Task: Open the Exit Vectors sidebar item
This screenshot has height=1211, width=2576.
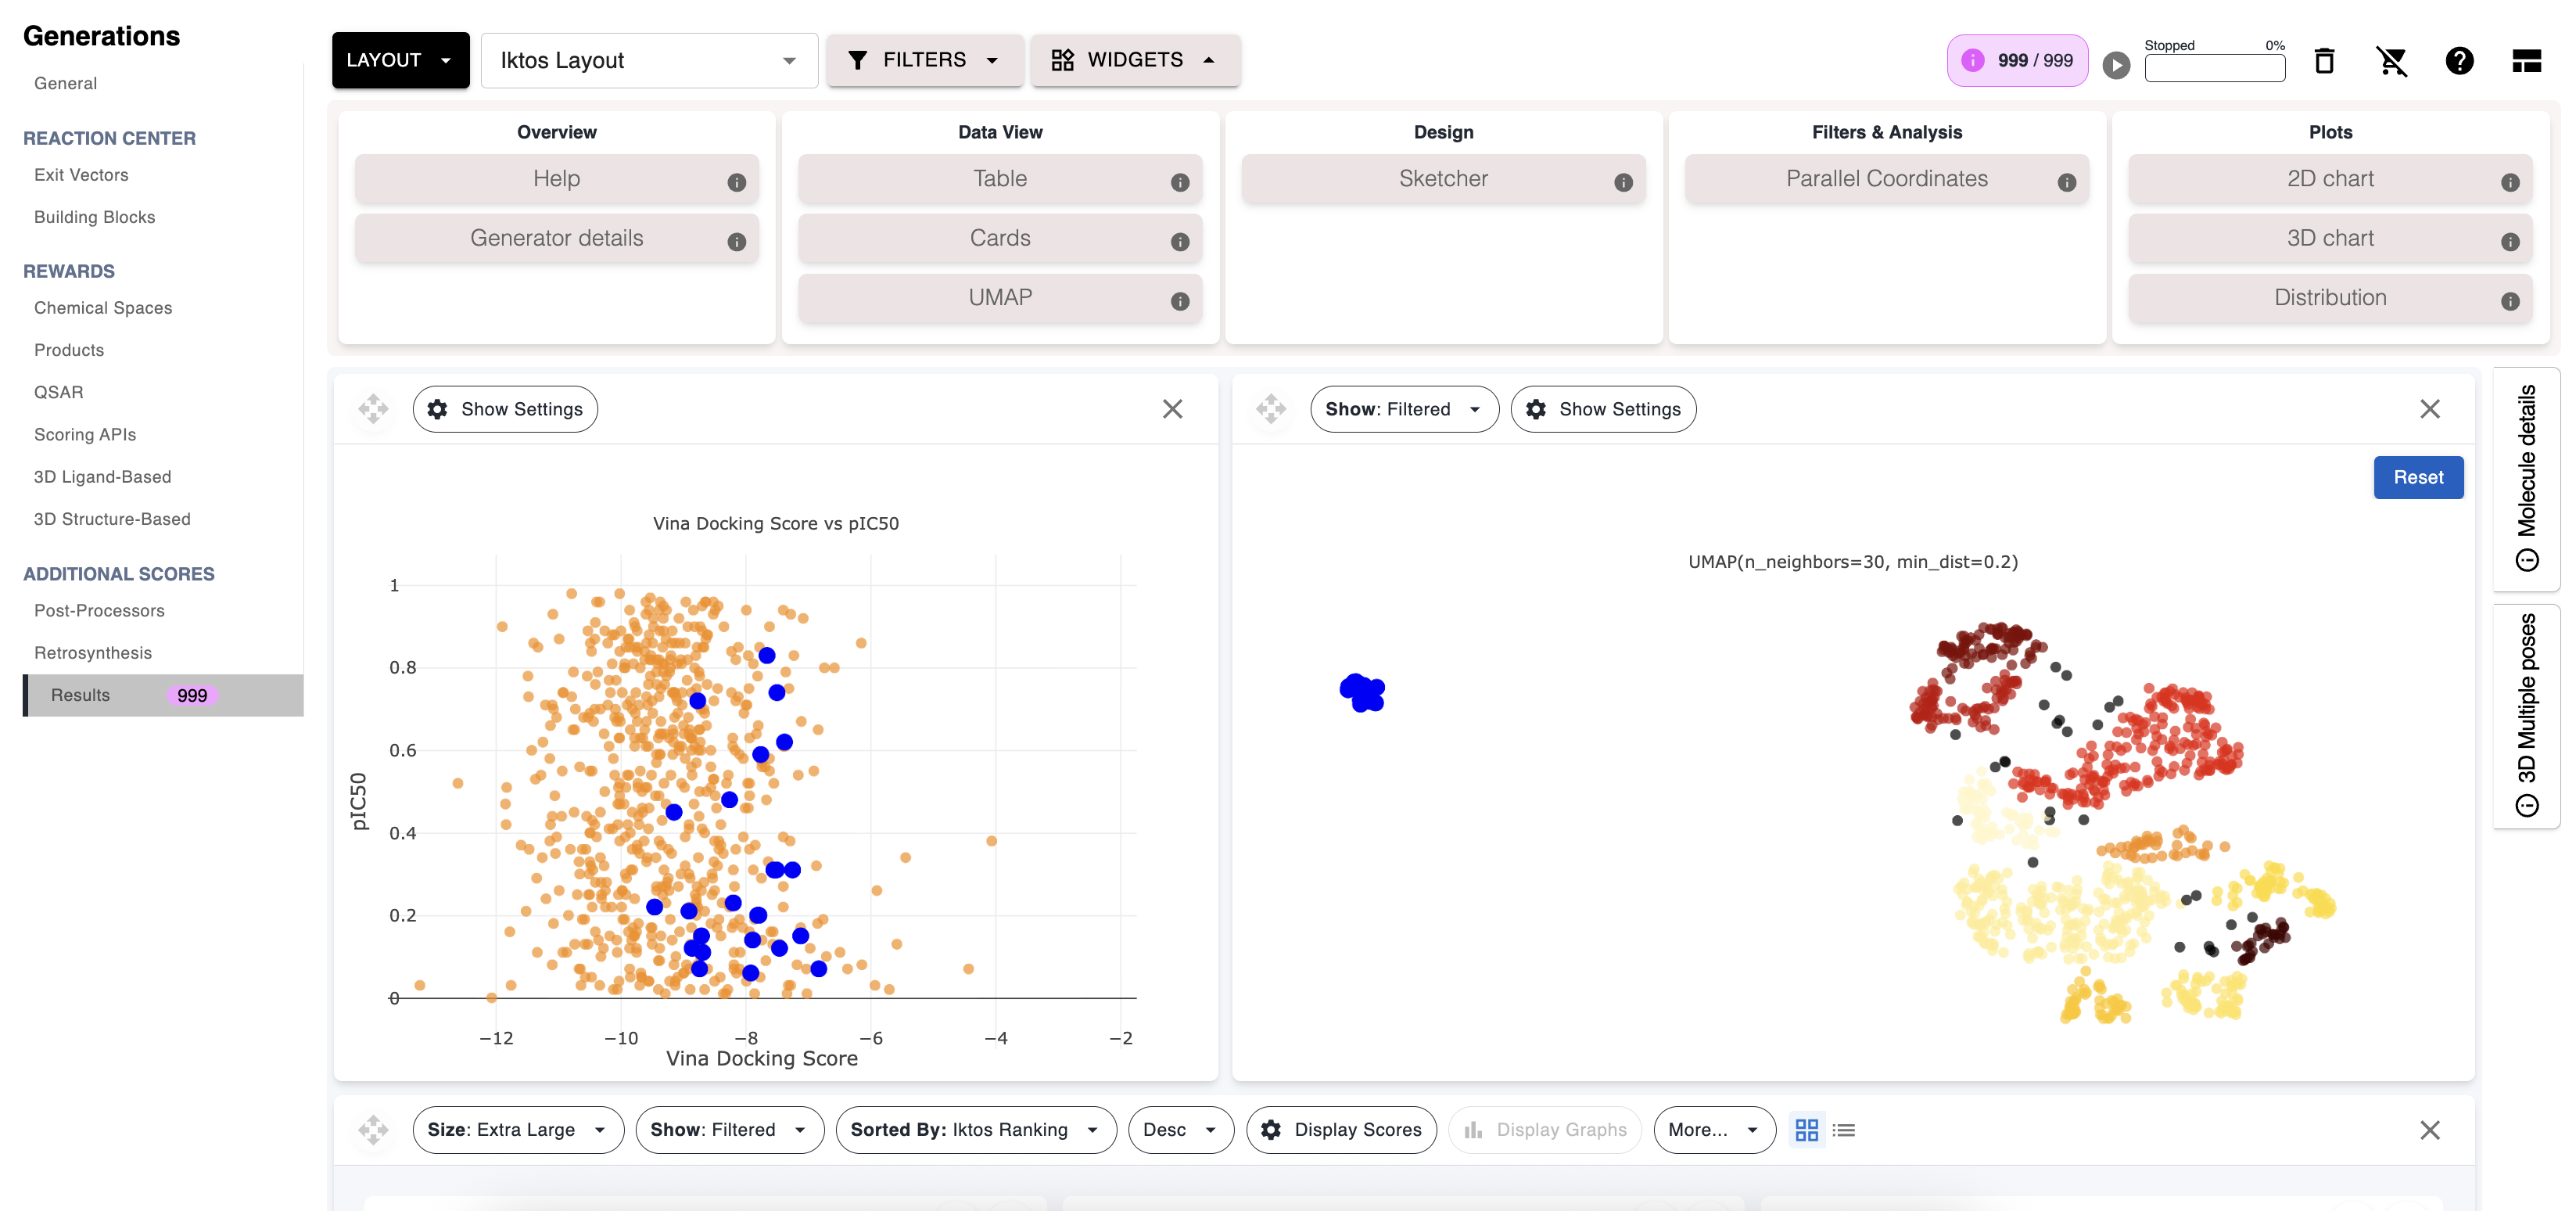Action: (x=81, y=175)
